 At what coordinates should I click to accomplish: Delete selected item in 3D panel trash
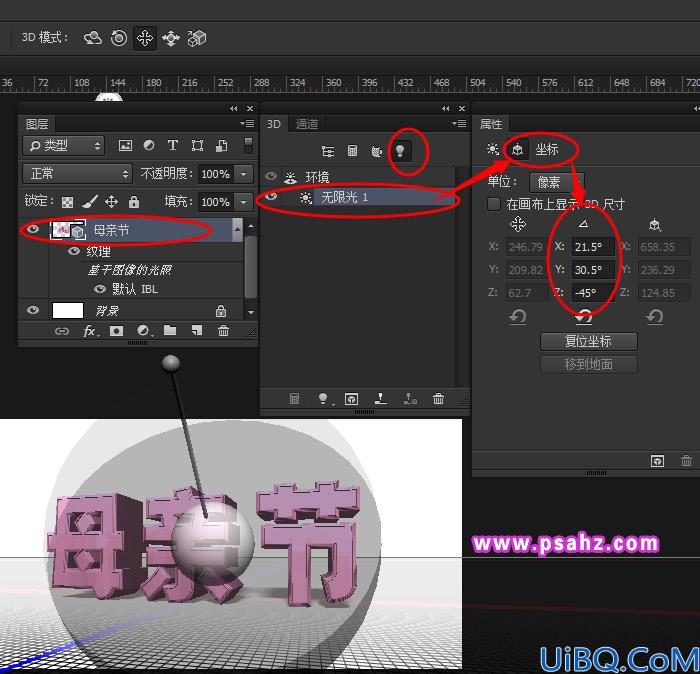[438, 399]
